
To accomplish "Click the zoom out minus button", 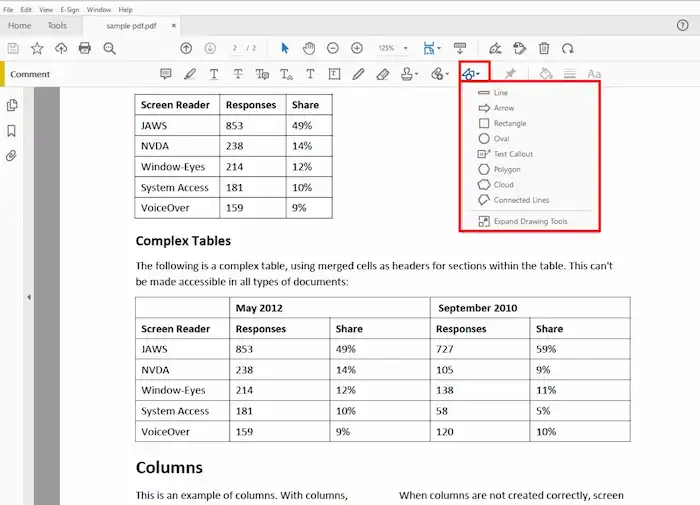I will point(332,48).
